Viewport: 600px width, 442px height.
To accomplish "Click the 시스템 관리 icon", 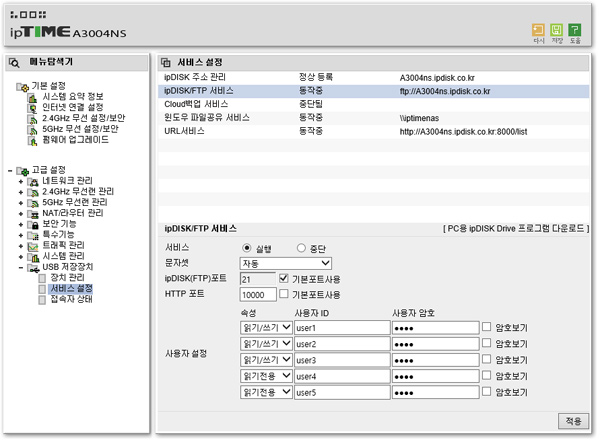I will click(33, 257).
